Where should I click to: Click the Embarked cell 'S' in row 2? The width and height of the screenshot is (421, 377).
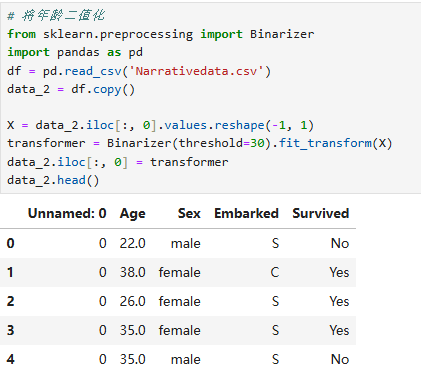(275, 301)
